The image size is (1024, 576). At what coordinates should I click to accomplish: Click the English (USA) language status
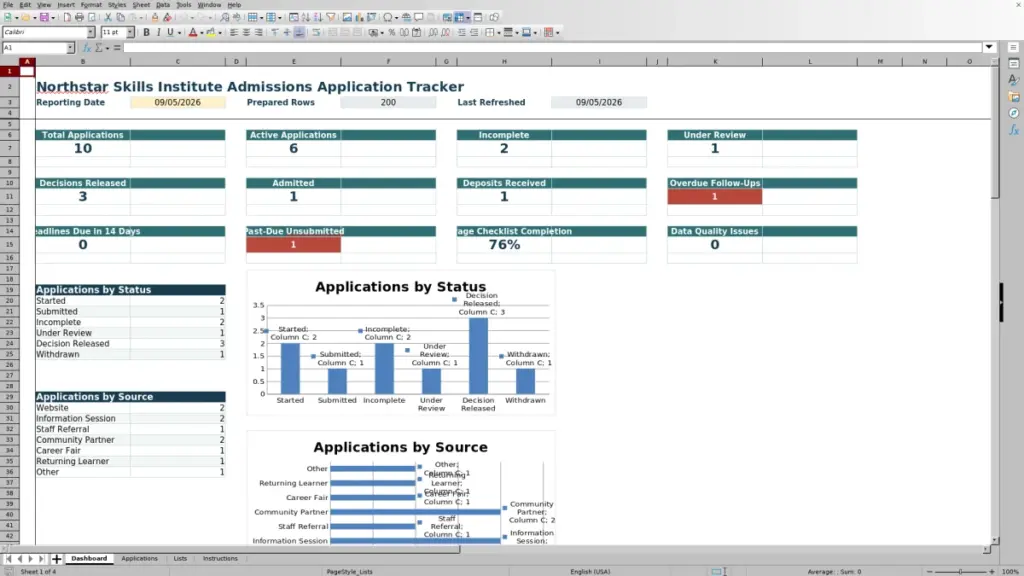(590, 571)
